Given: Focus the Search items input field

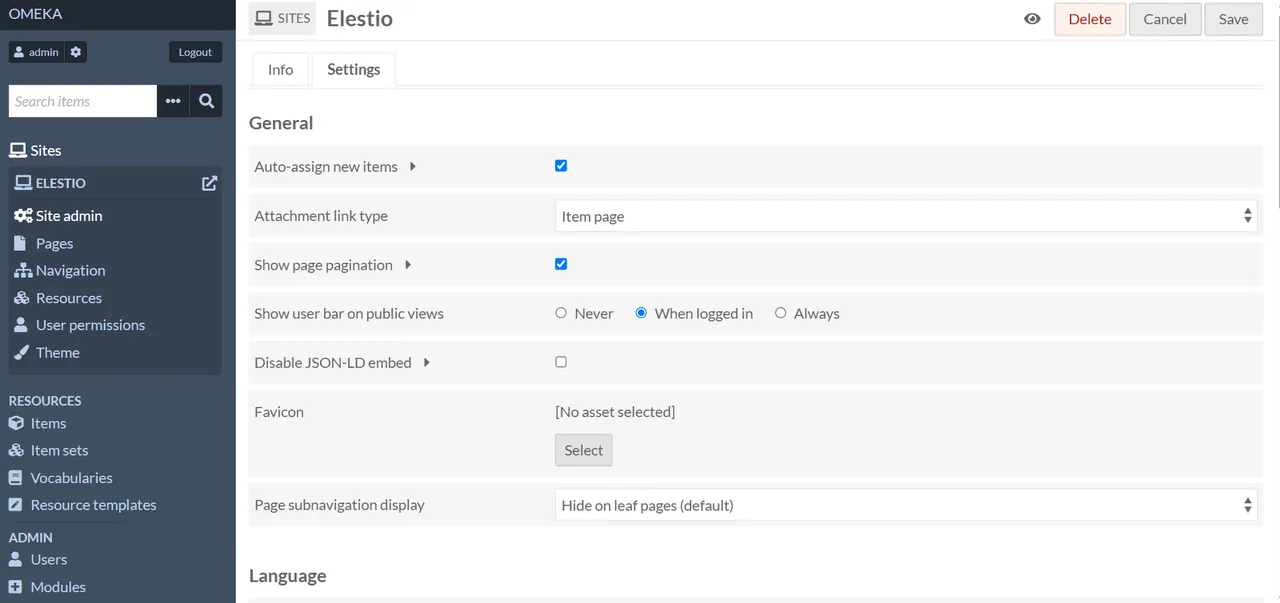Looking at the screenshot, I should [83, 101].
